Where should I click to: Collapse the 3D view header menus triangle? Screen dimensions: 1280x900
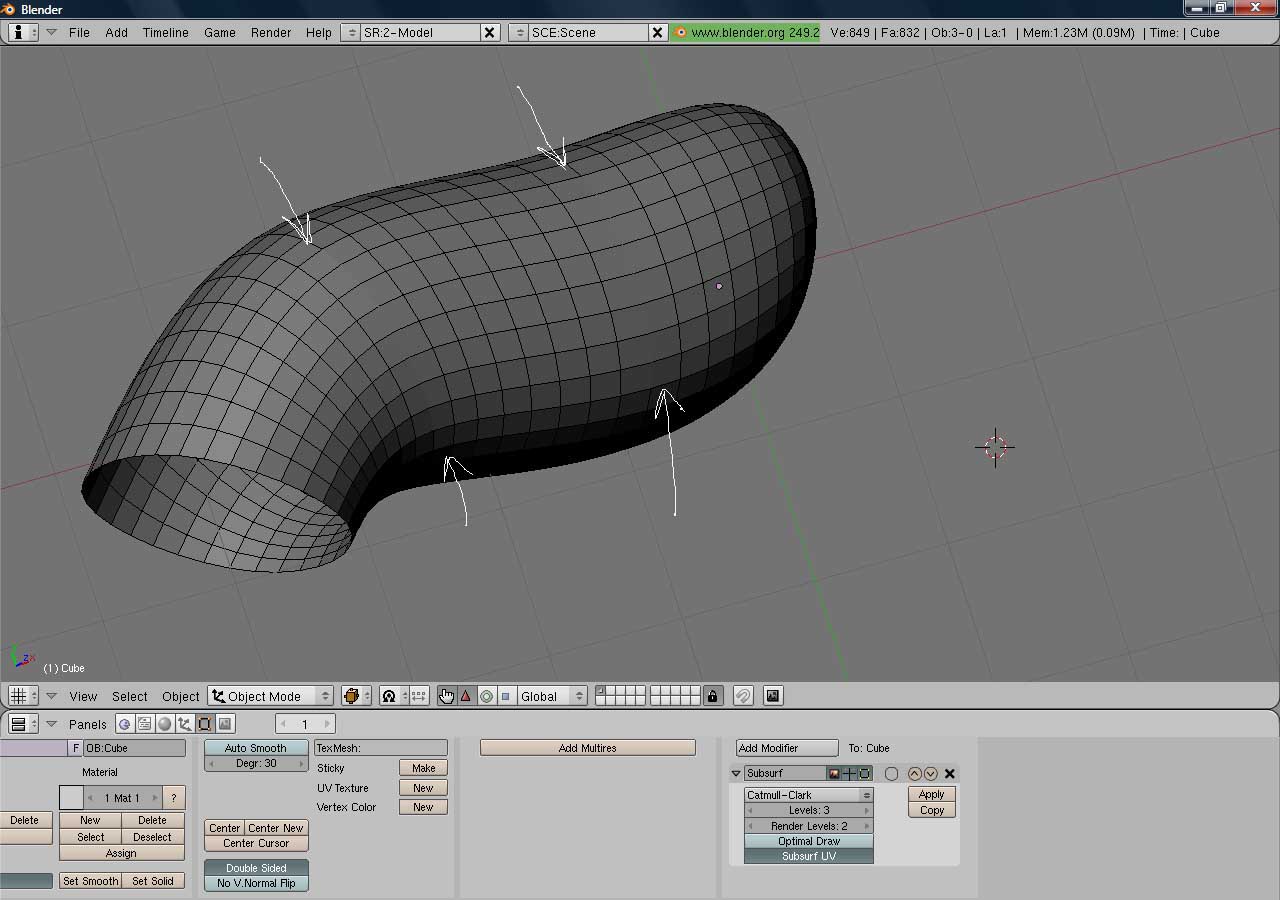(51, 696)
